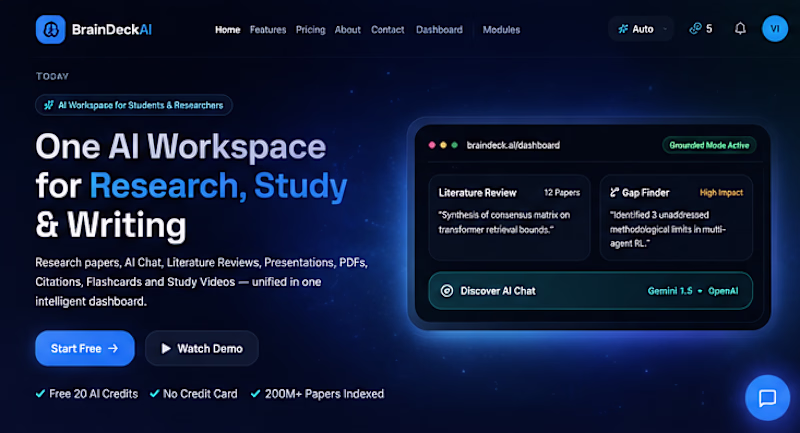Click the "One AI Workspace" heading
The width and height of the screenshot is (800, 433).
[x=181, y=147]
